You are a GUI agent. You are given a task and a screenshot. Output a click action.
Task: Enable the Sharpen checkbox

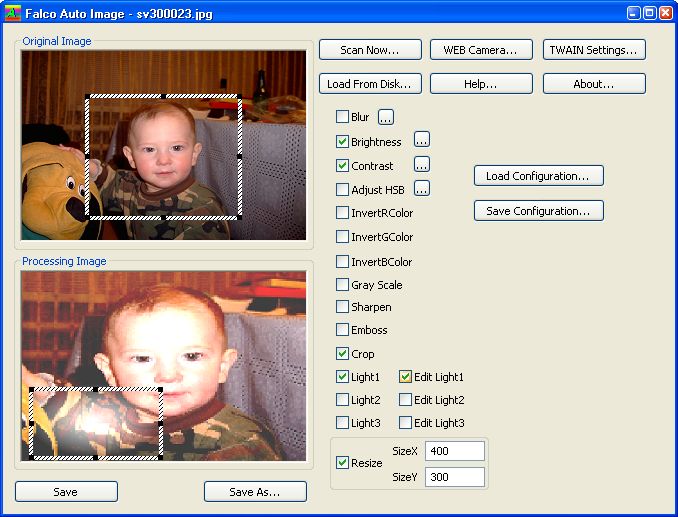tap(342, 306)
